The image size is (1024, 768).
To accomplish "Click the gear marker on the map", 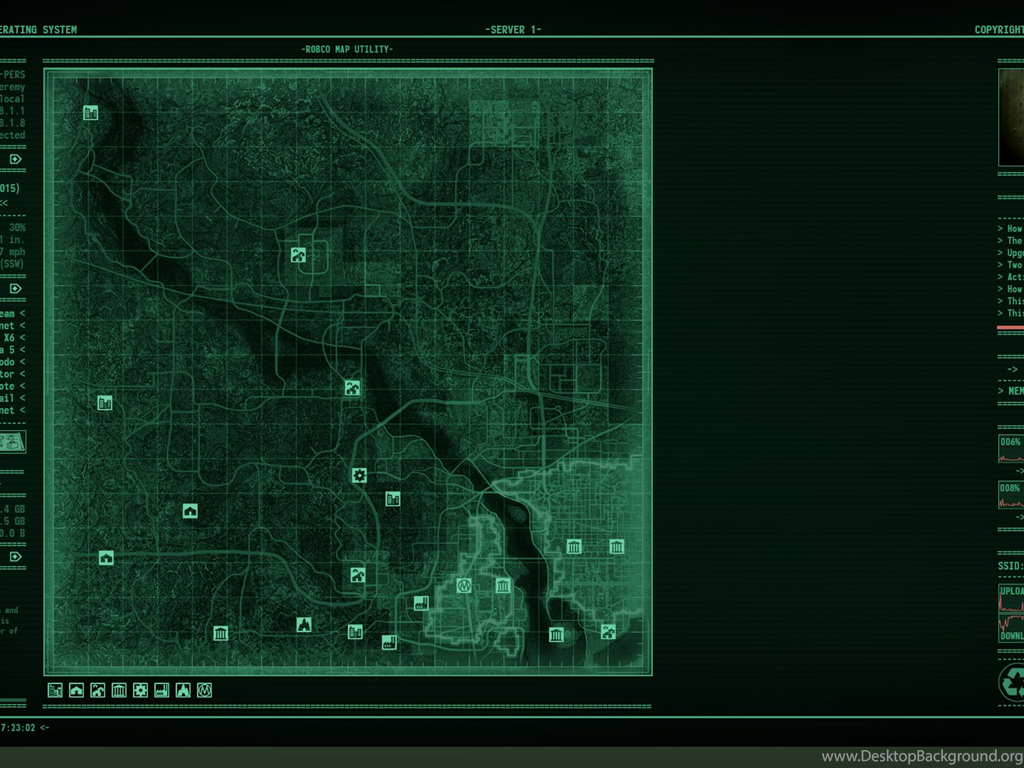I will 359,475.
